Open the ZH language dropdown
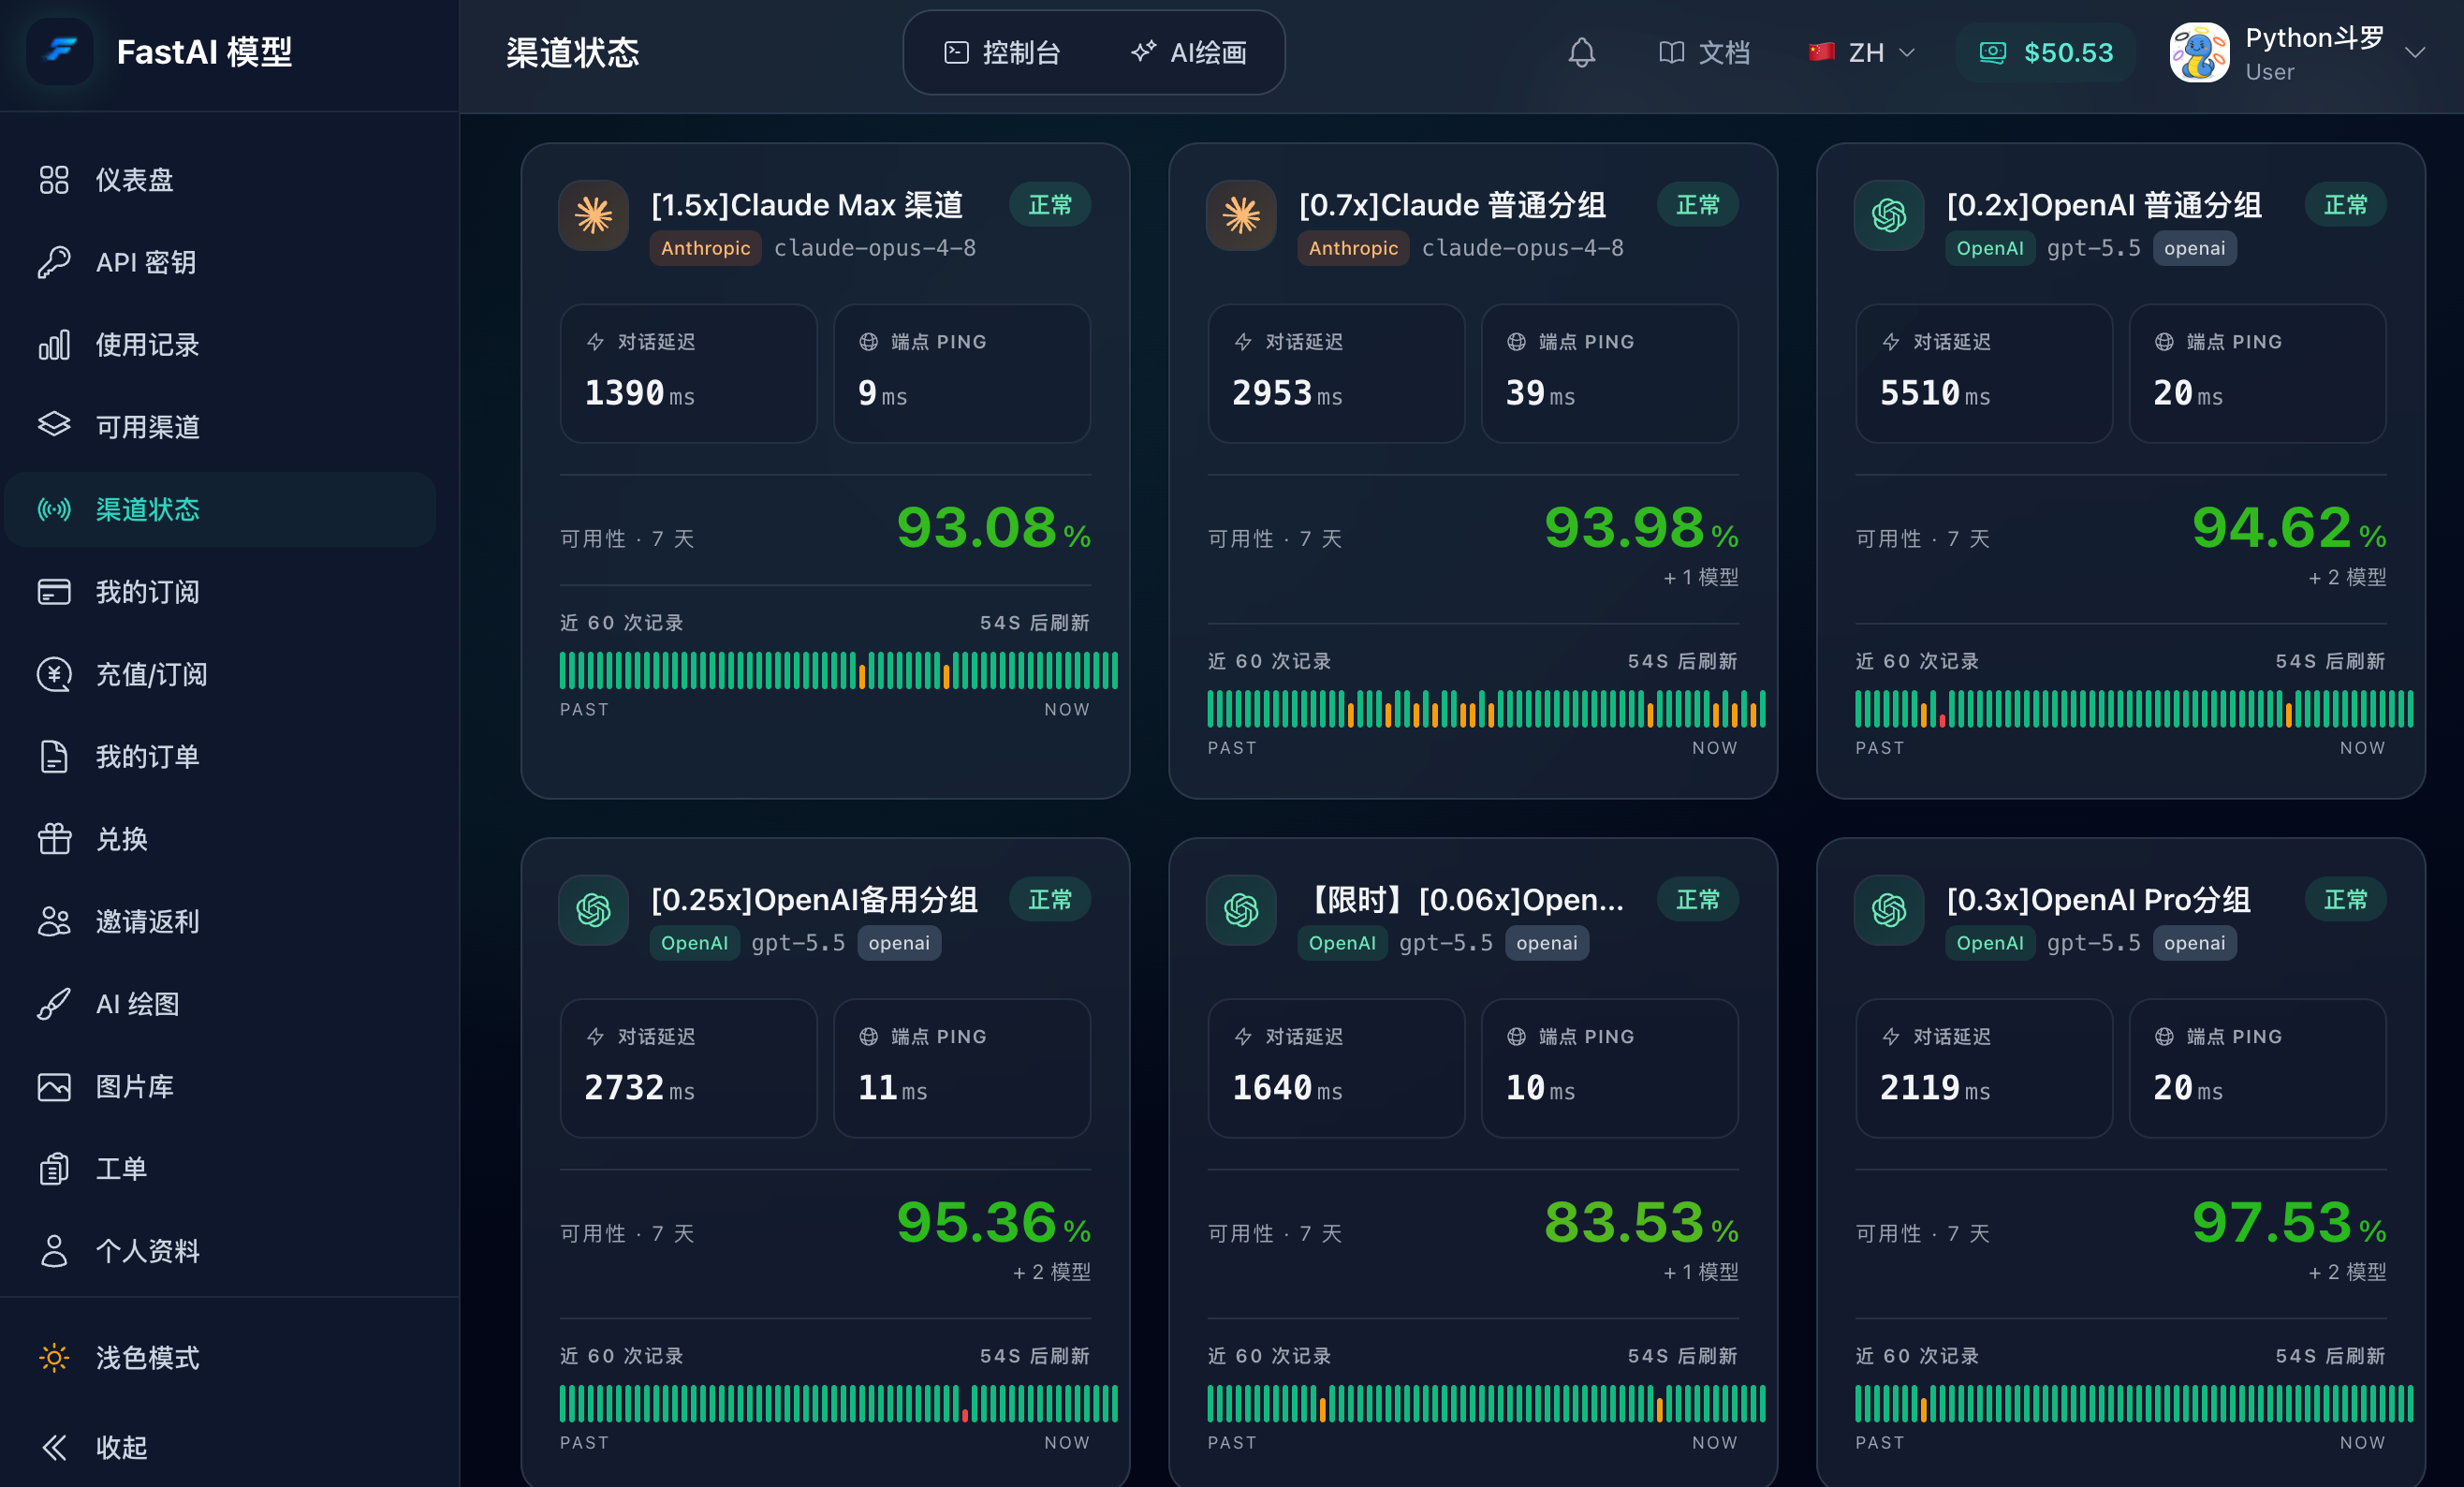The width and height of the screenshot is (2464, 1487). click(x=1862, y=52)
